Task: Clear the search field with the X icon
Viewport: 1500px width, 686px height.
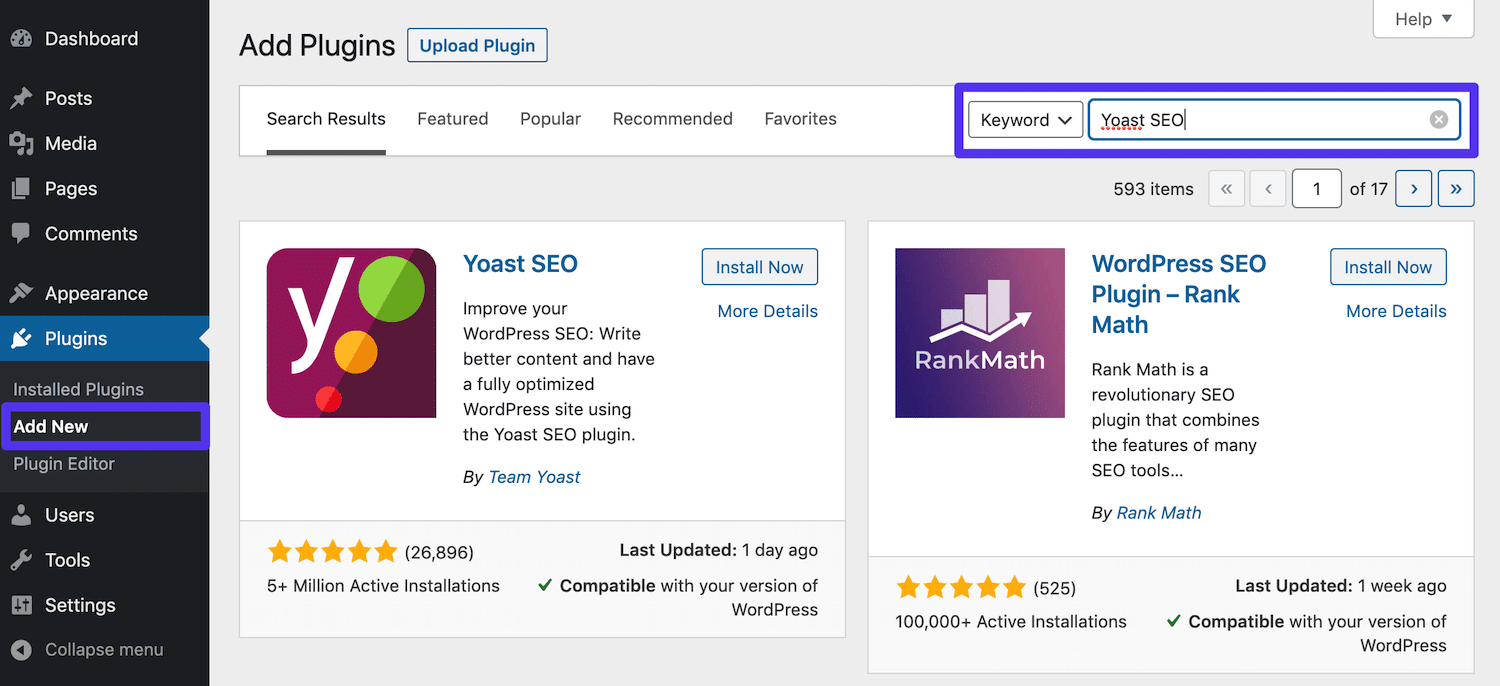Action: (x=1439, y=119)
